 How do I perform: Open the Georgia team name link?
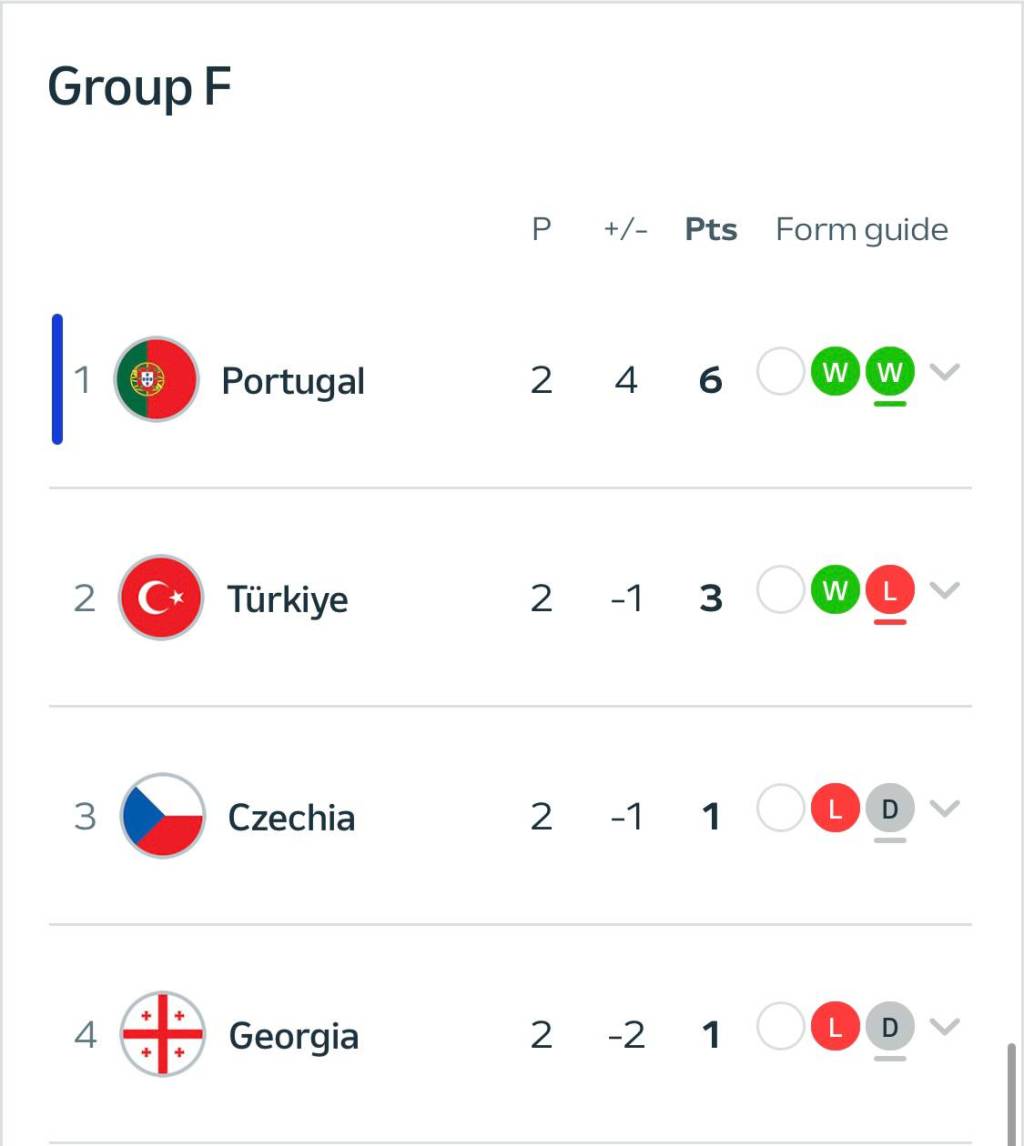coord(293,1035)
